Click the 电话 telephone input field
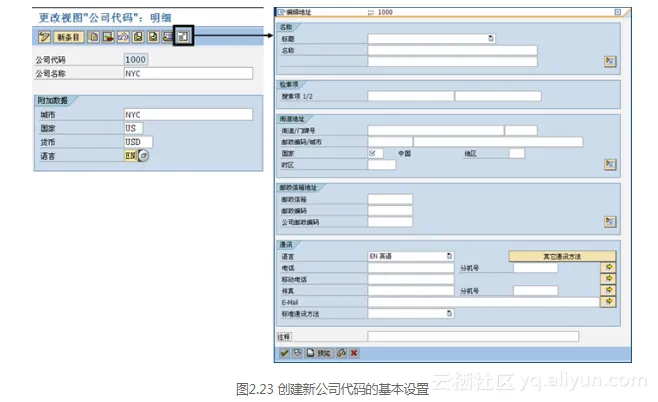 point(411,268)
